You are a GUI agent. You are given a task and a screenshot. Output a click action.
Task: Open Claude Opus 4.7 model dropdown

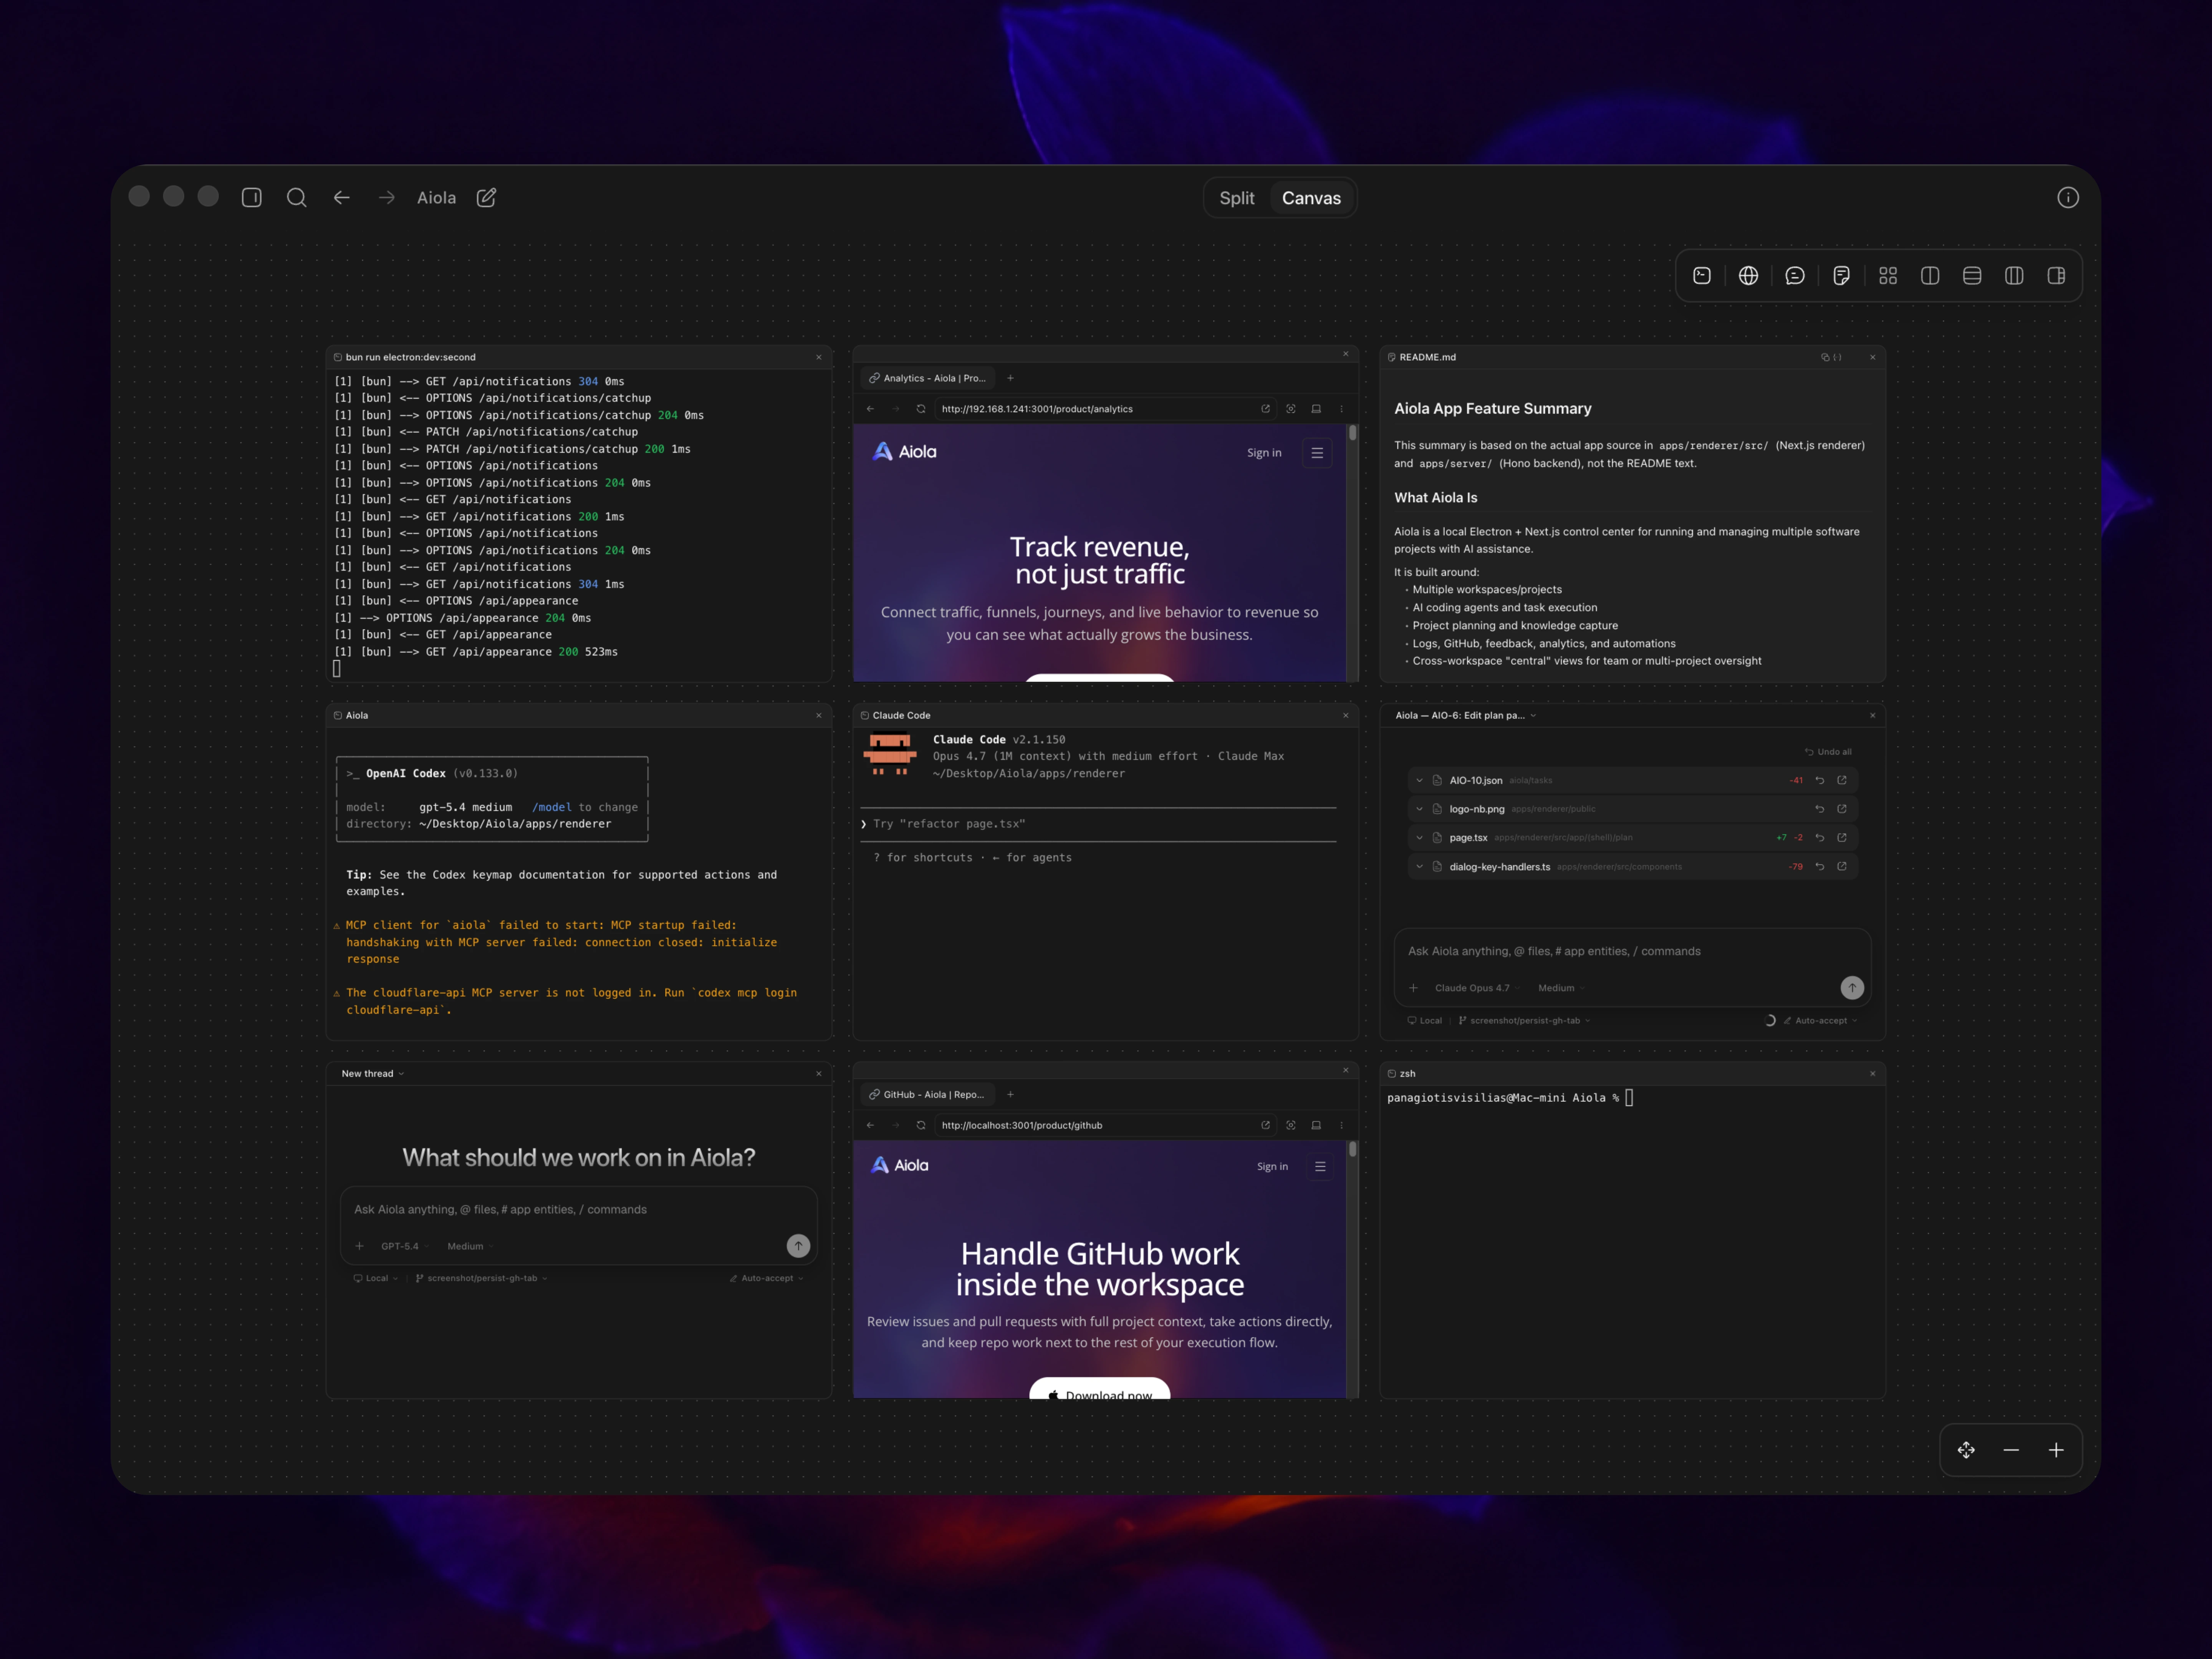[1477, 988]
